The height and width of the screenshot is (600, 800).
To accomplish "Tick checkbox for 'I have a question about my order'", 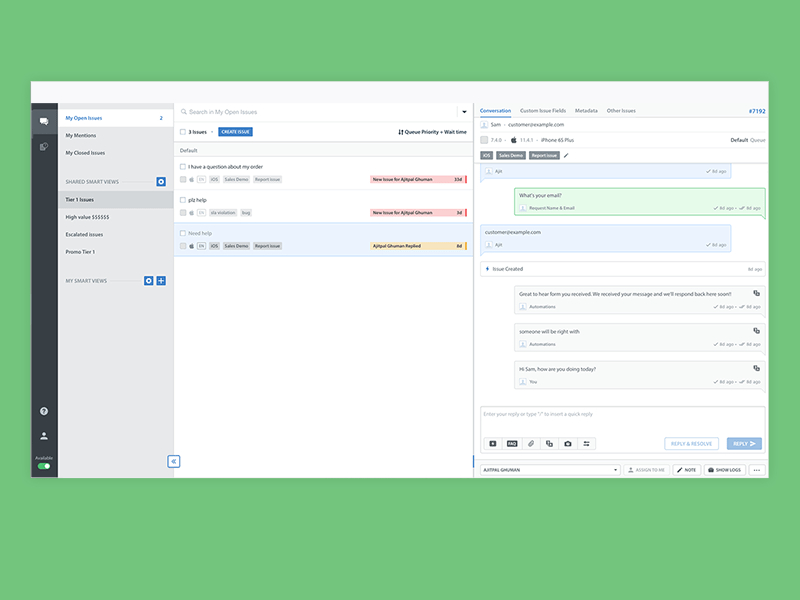I will (183, 166).
